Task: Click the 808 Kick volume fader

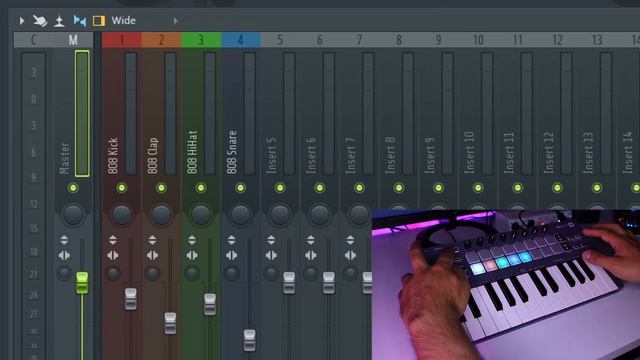Action: pyautogui.click(x=131, y=299)
